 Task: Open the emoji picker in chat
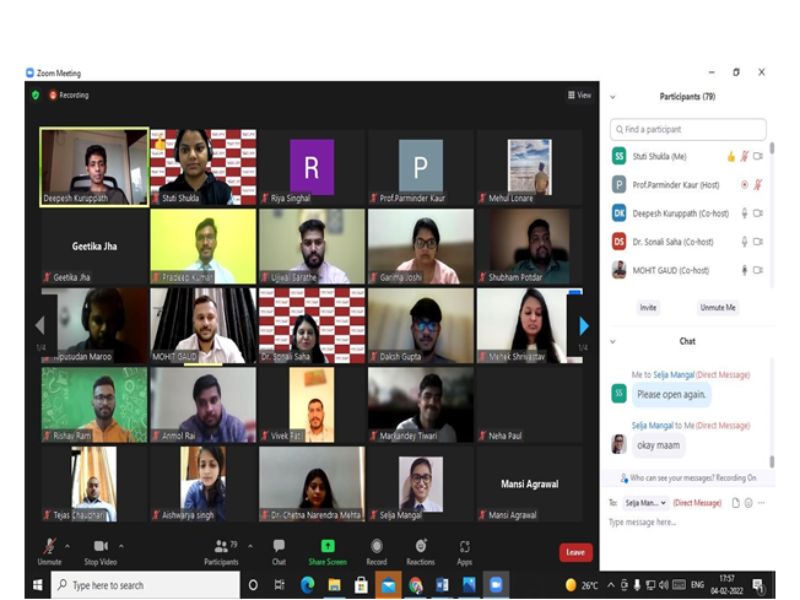click(748, 503)
